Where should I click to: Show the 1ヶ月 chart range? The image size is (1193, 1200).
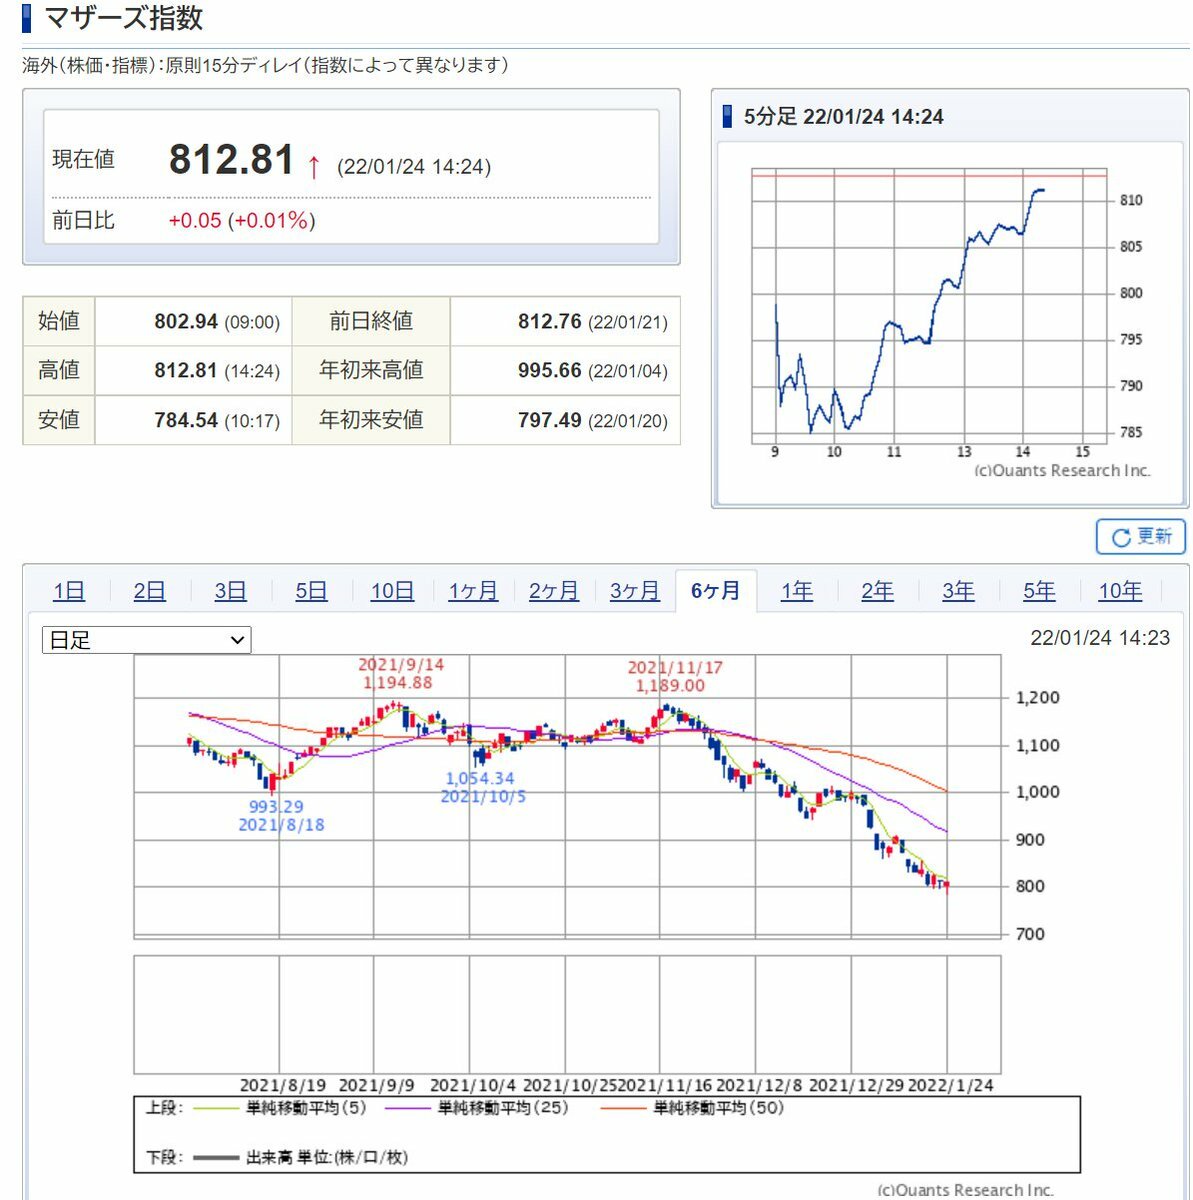(473, 591)
